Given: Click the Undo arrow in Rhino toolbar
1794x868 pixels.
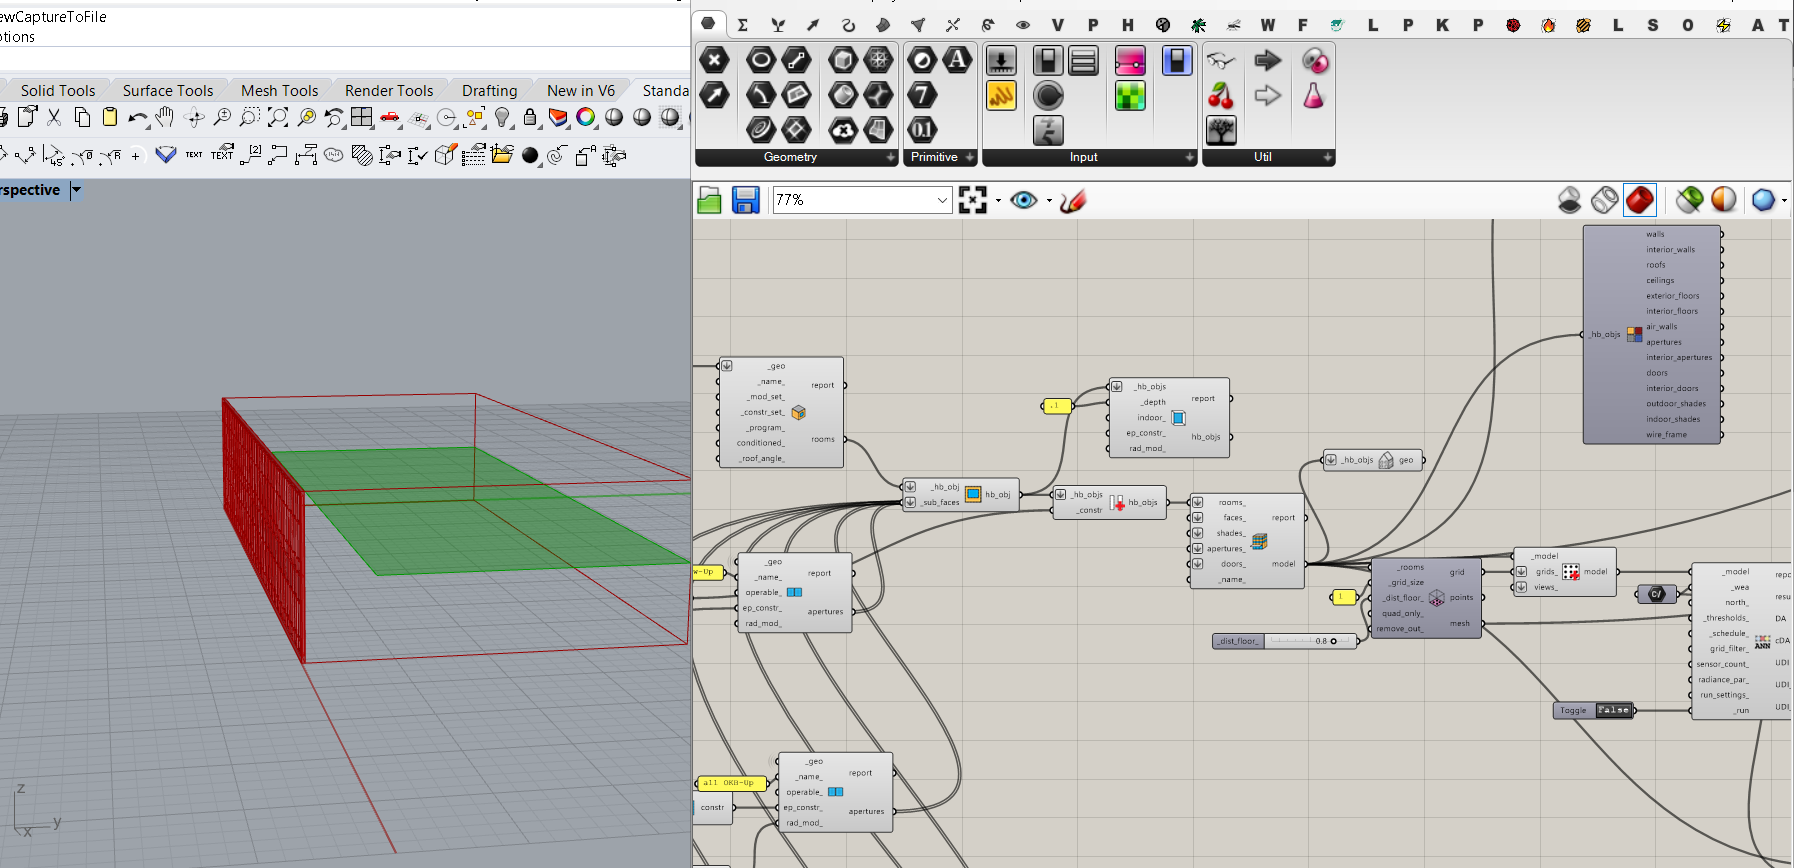Looking at the screenshot, I should click(137, 118).
